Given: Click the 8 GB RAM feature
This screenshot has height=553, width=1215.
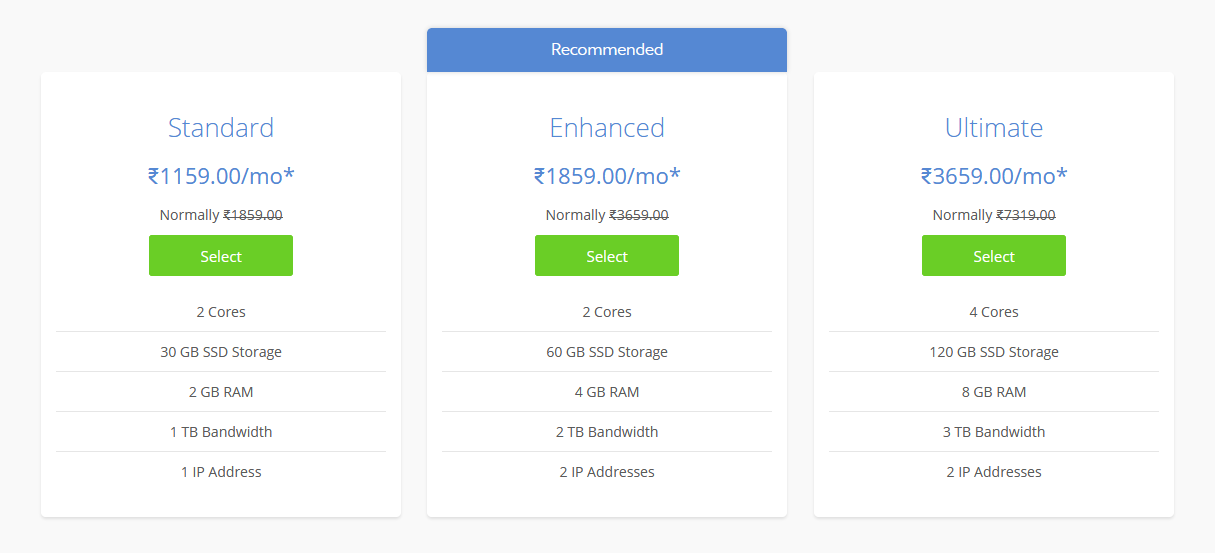Looking at the screenshot, I should pos(994,392).
